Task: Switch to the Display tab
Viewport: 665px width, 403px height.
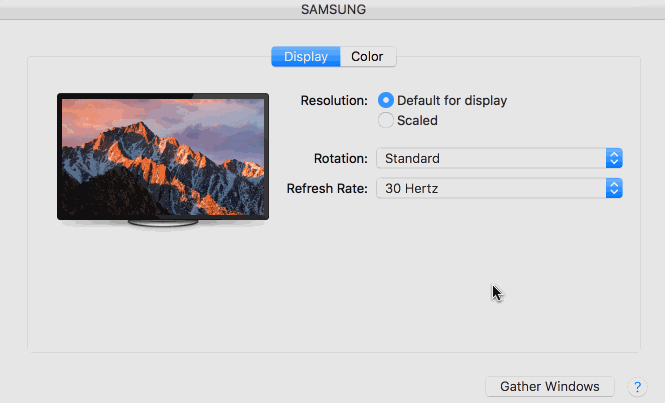Action: pyautogui.click(x=306, y=56)
